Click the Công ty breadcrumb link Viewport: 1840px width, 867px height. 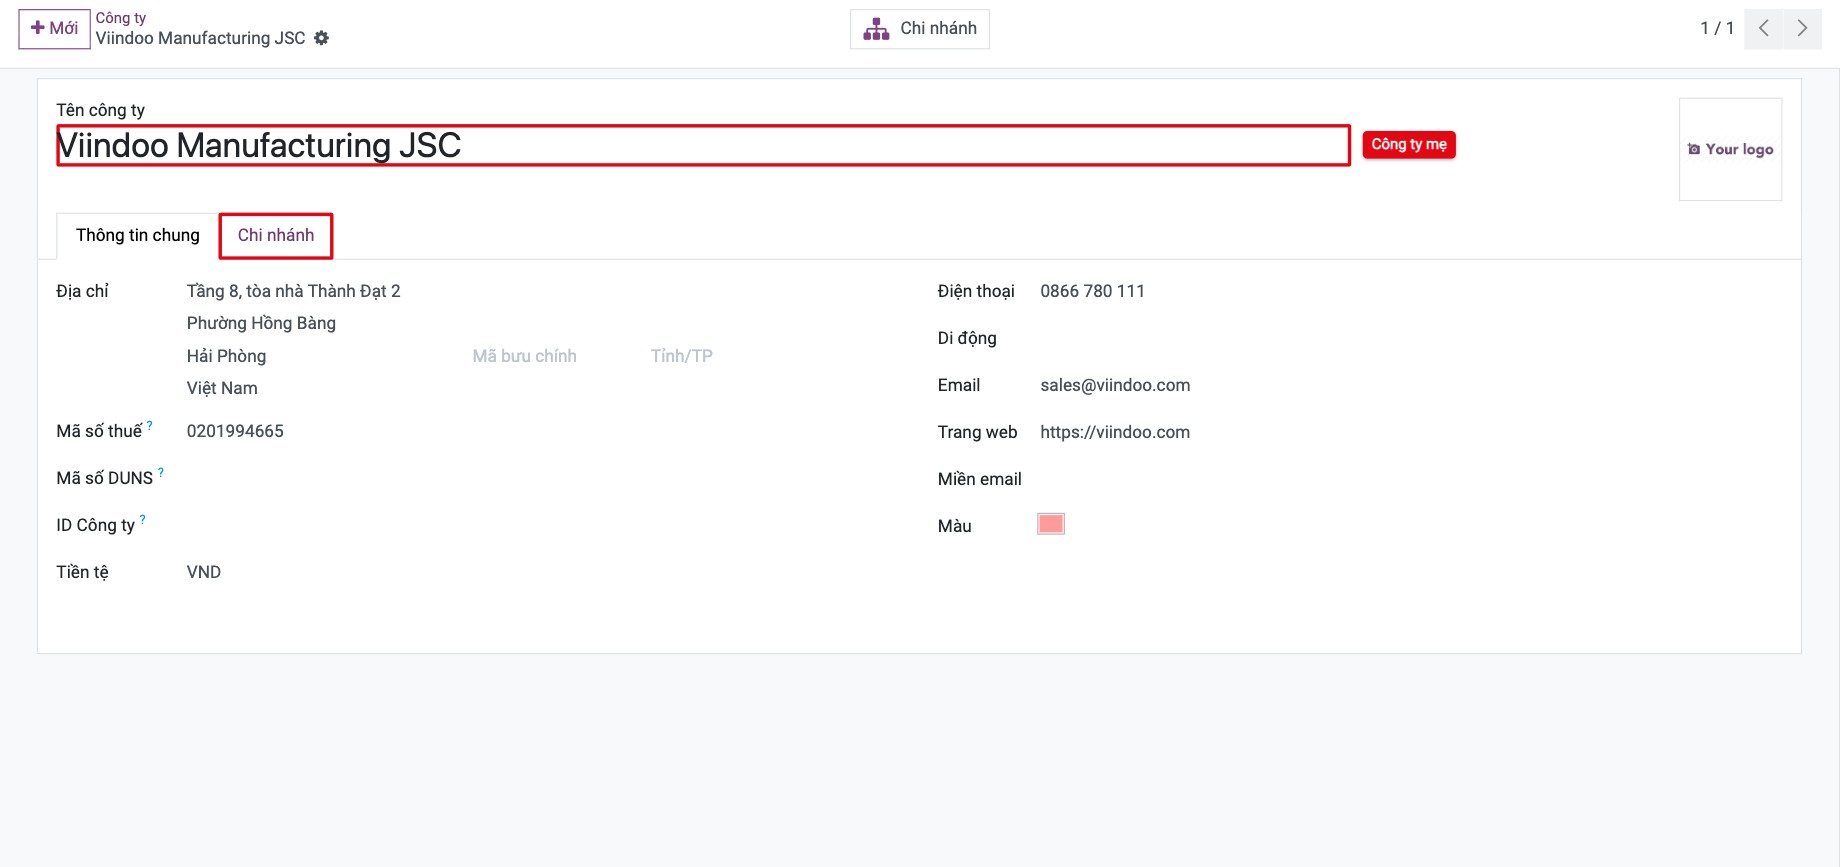click(x=121, y=18)
